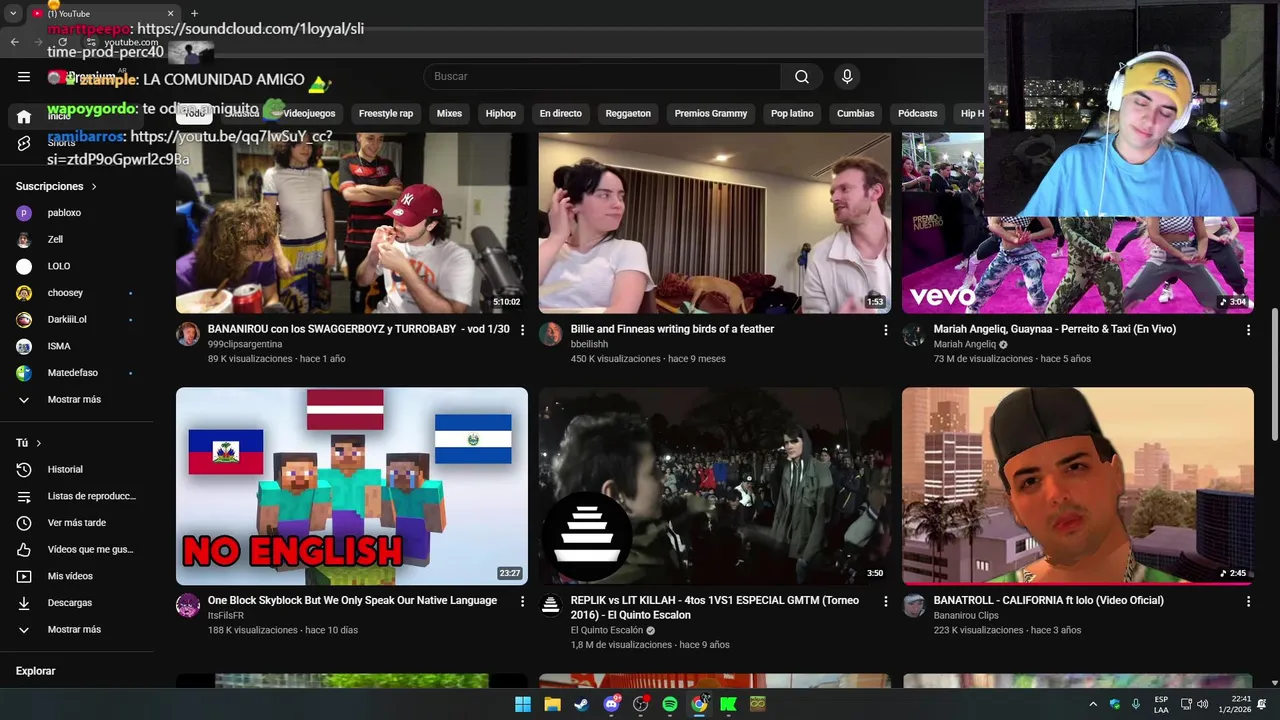The width and height of the screenshot is (1280, 720).
Task: Select the Reggaeton filter chip
Action: click(628, 114)
